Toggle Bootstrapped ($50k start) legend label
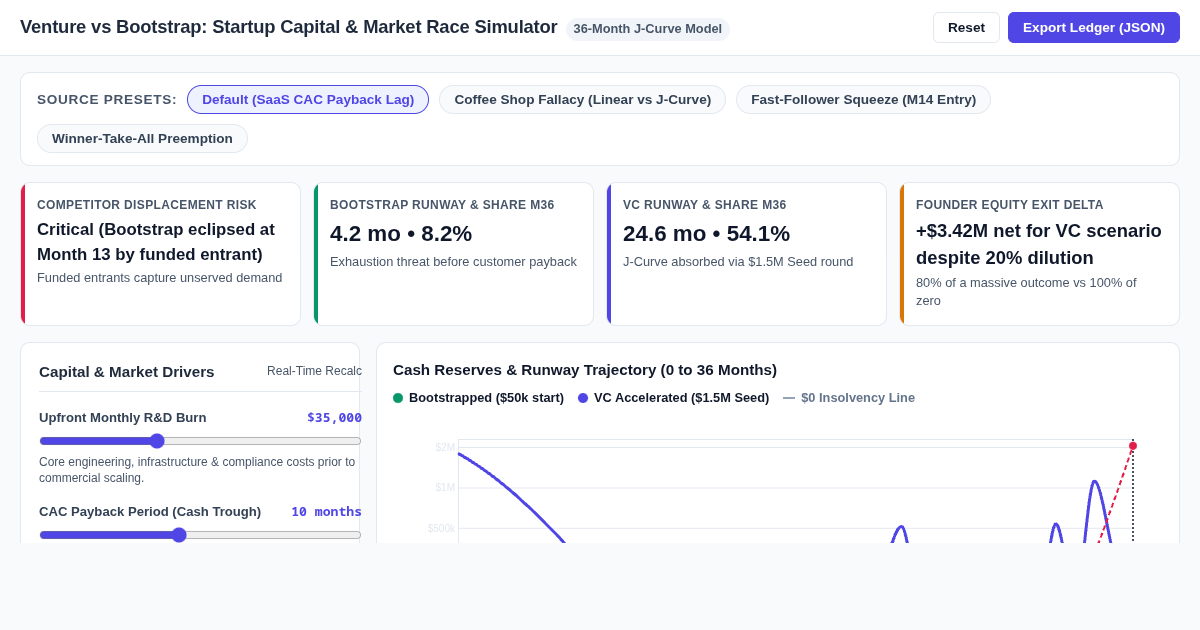 486,398
